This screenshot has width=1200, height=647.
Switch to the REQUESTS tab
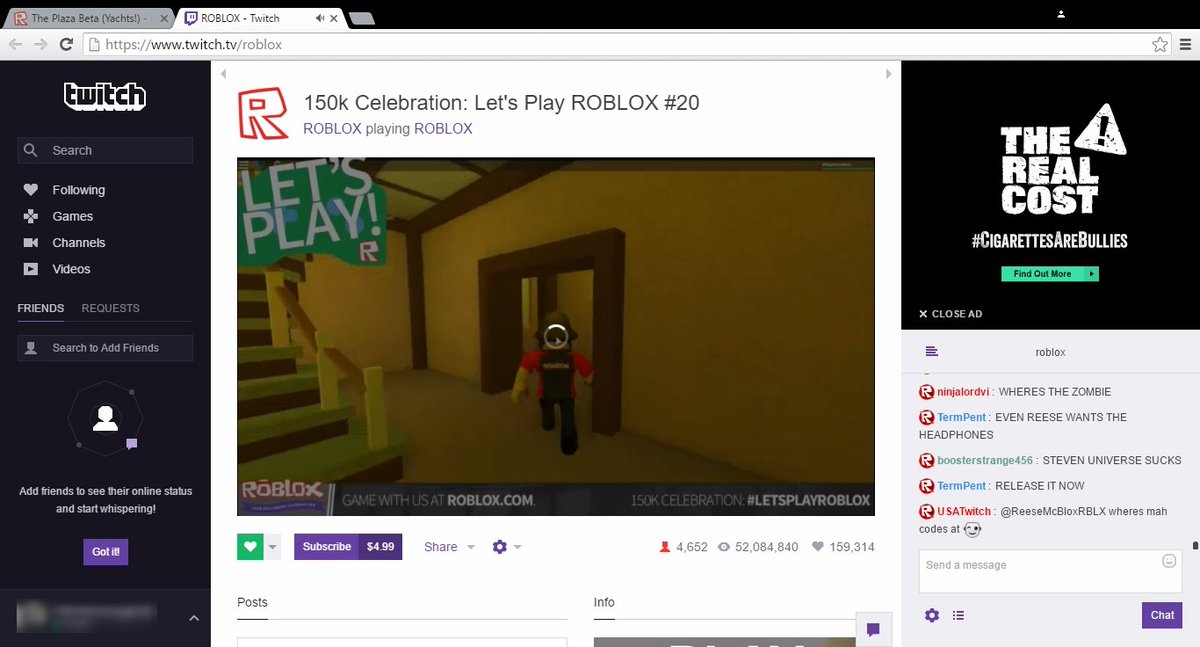pyautogui.click(x=111, y=308)
